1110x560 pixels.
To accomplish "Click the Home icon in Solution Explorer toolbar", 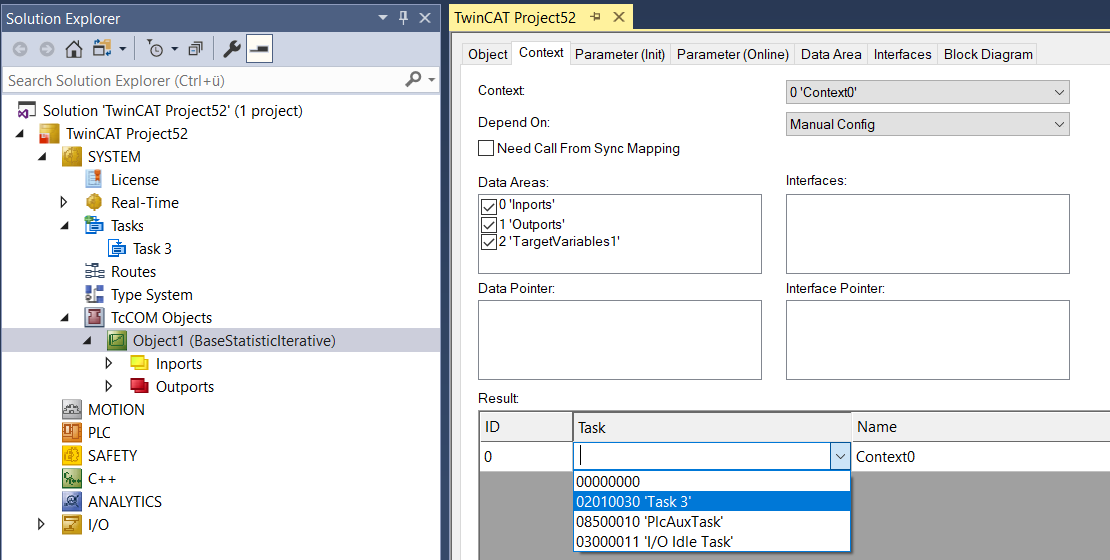I will 74,49.
